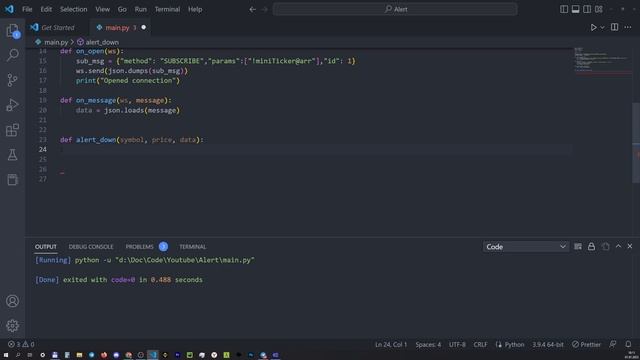The height and width of the screenshot is (360, 640).
Task: Clear the output with the clear icon
Action: 578,247
